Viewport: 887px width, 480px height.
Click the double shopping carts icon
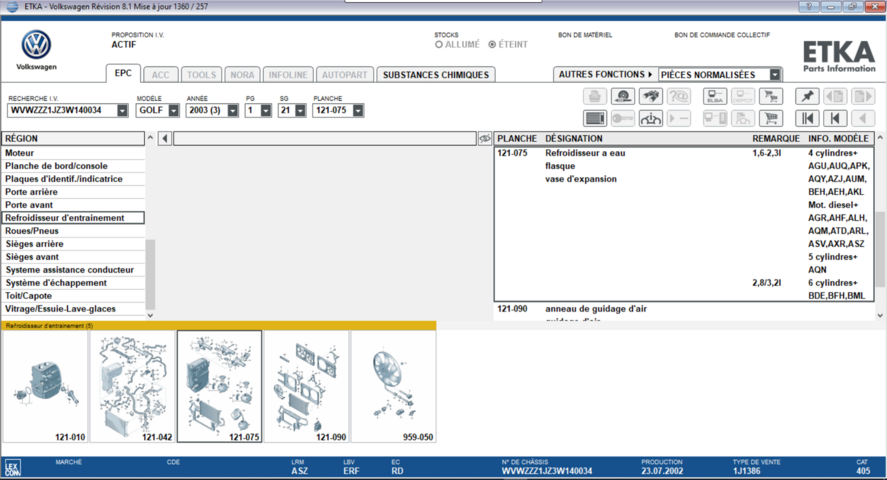coord(771,96)
